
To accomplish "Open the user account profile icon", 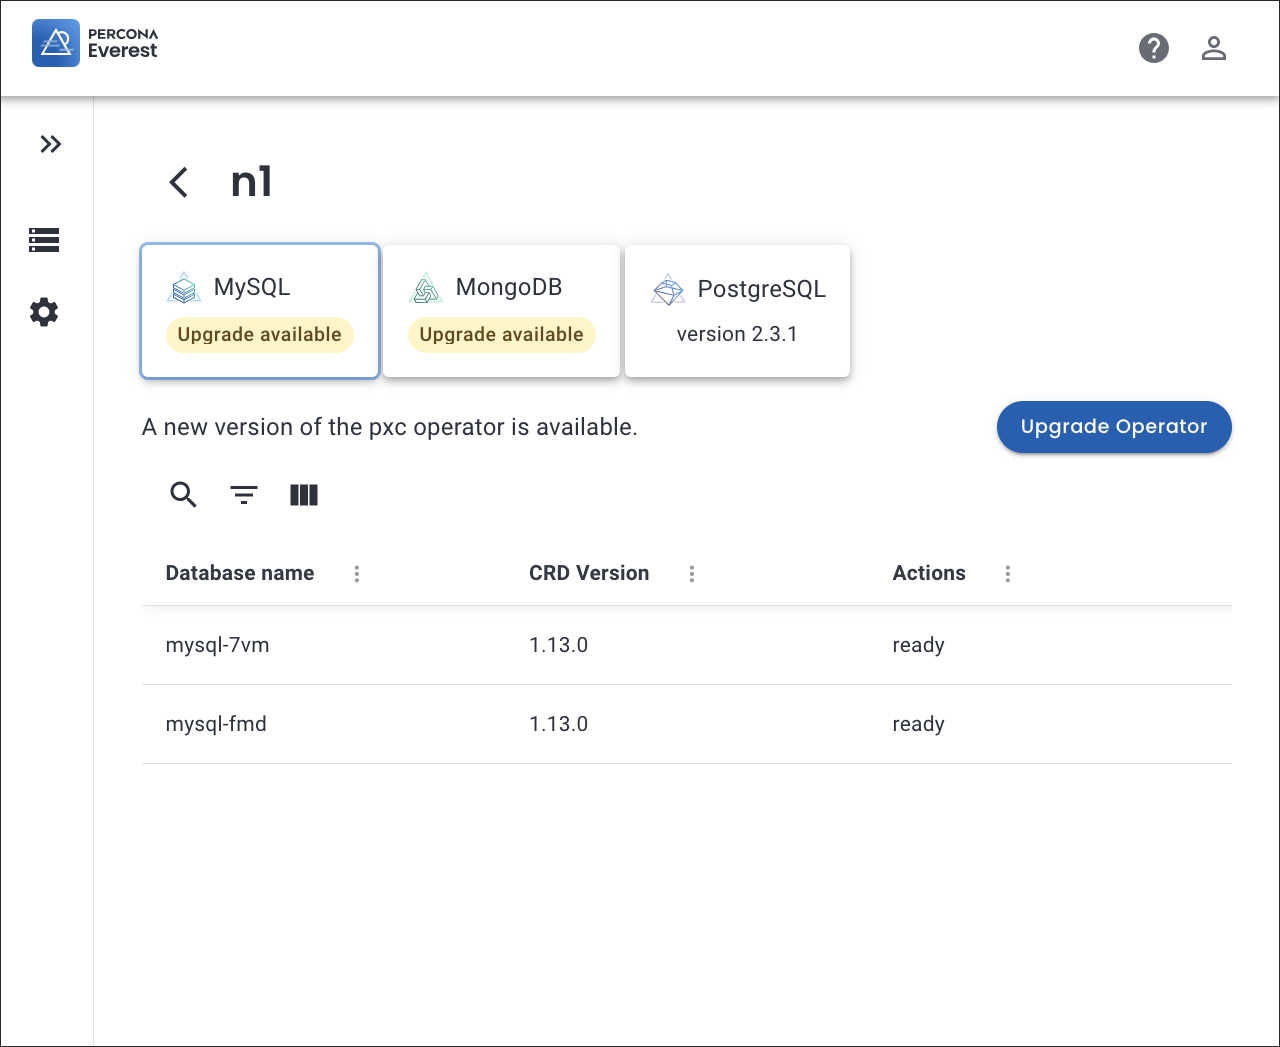I will [1213, 48].
